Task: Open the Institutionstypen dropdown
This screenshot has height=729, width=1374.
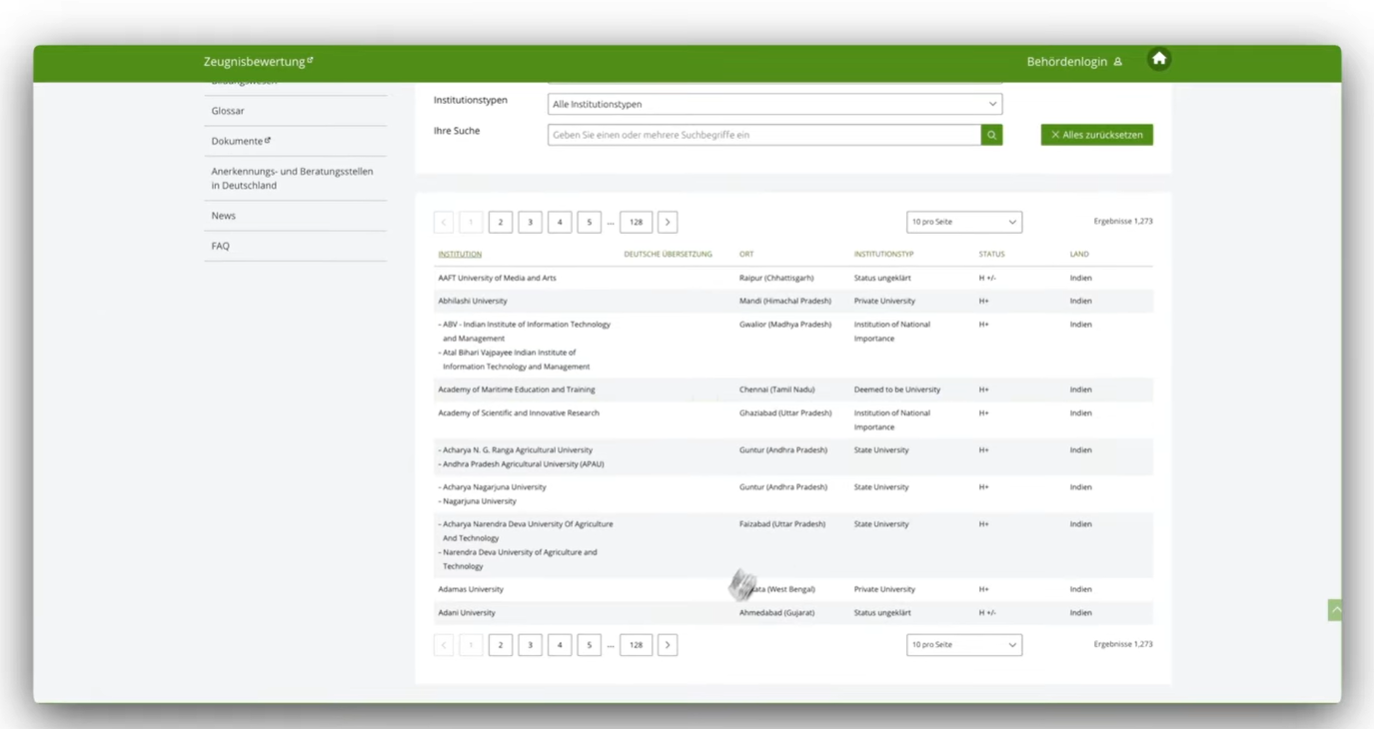Action: (x=775, y=104)
